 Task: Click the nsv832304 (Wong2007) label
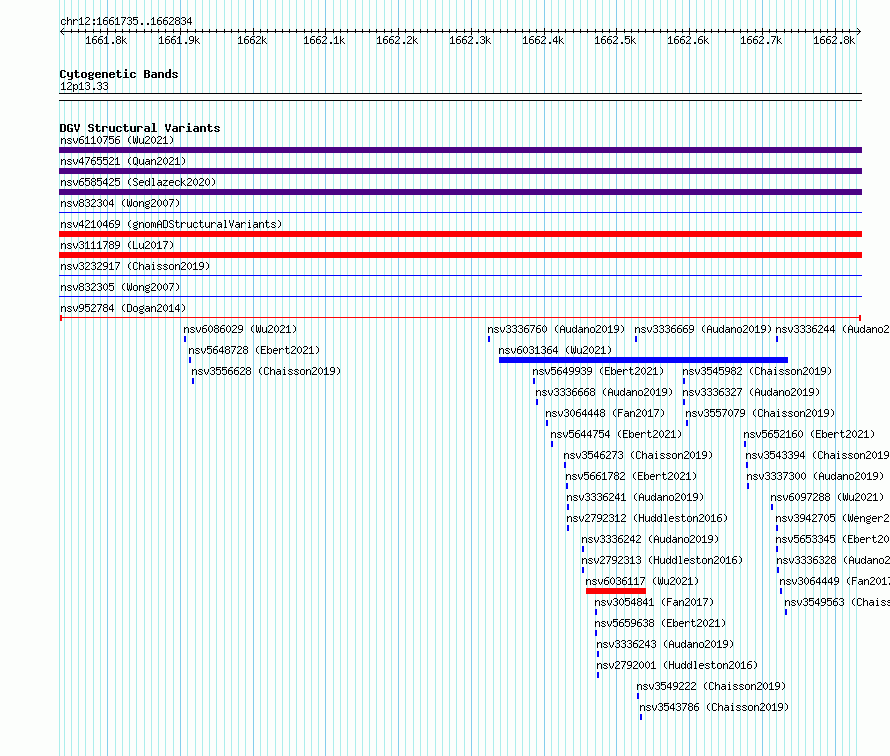(120, 203)
